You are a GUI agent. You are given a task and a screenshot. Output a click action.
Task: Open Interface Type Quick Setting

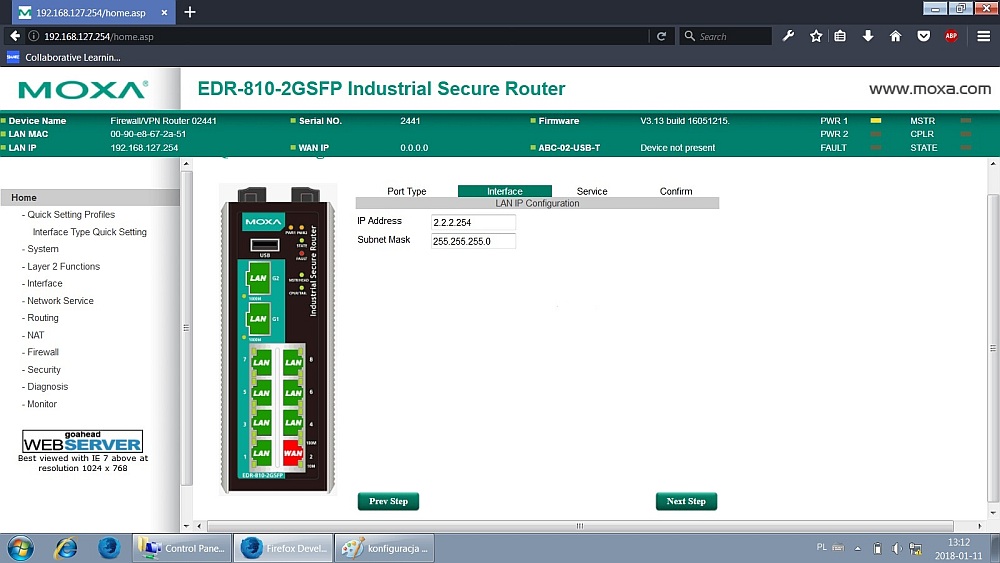(89, 232)
